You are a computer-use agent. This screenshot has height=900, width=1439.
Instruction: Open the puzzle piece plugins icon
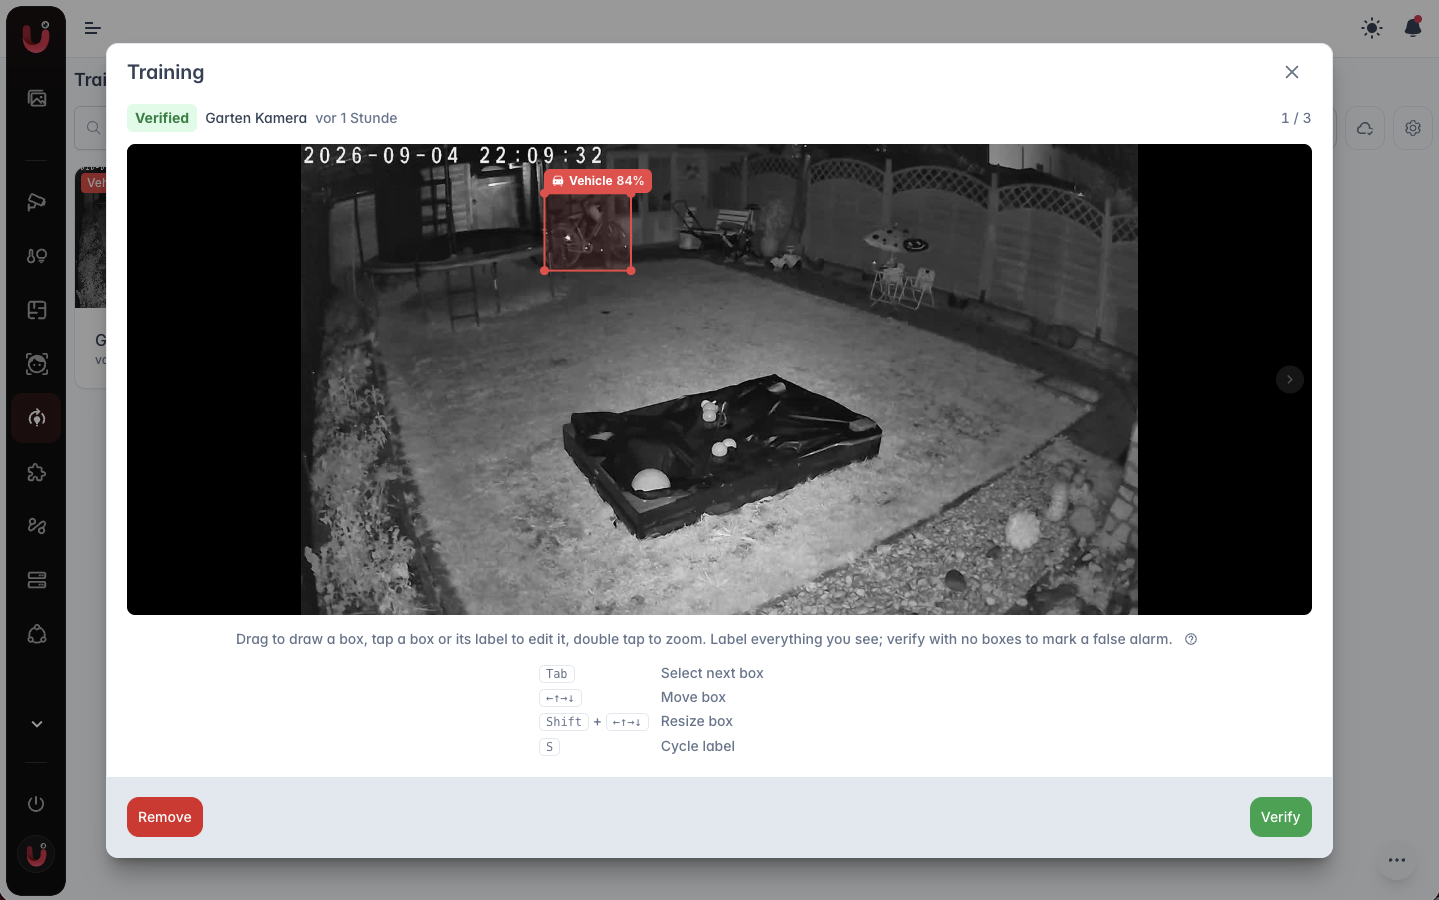37,472
